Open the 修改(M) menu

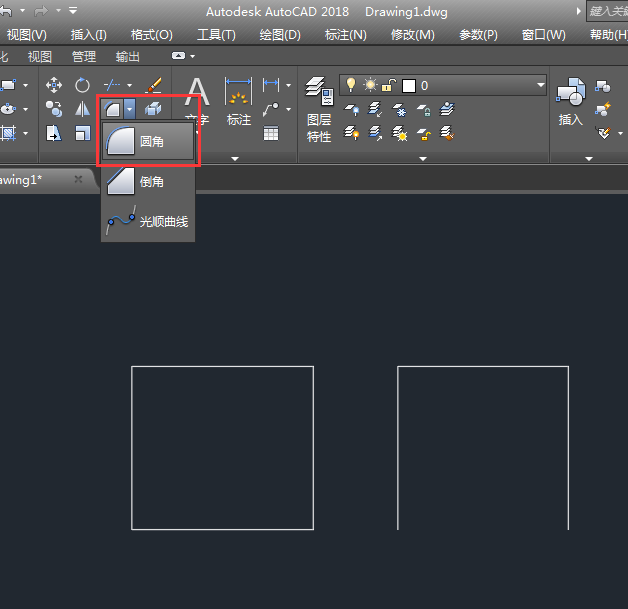coord(413,35)
